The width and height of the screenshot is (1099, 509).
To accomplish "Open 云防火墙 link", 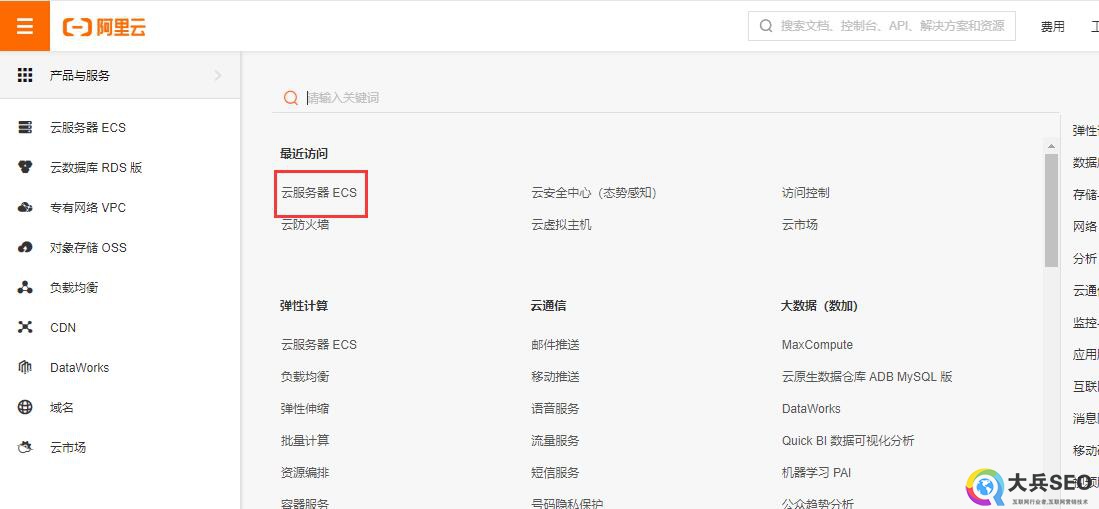I will 305,224.
